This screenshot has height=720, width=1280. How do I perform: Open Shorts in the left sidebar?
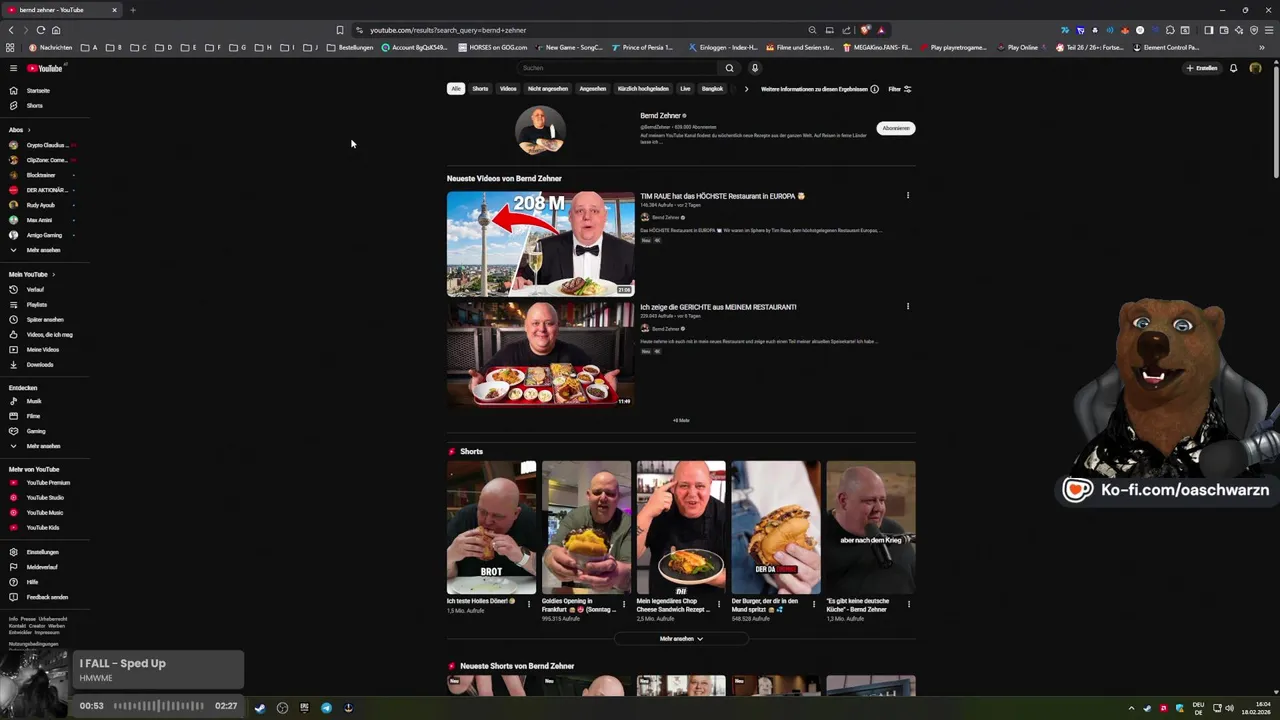pyautogui.click(x=35, y=105)
